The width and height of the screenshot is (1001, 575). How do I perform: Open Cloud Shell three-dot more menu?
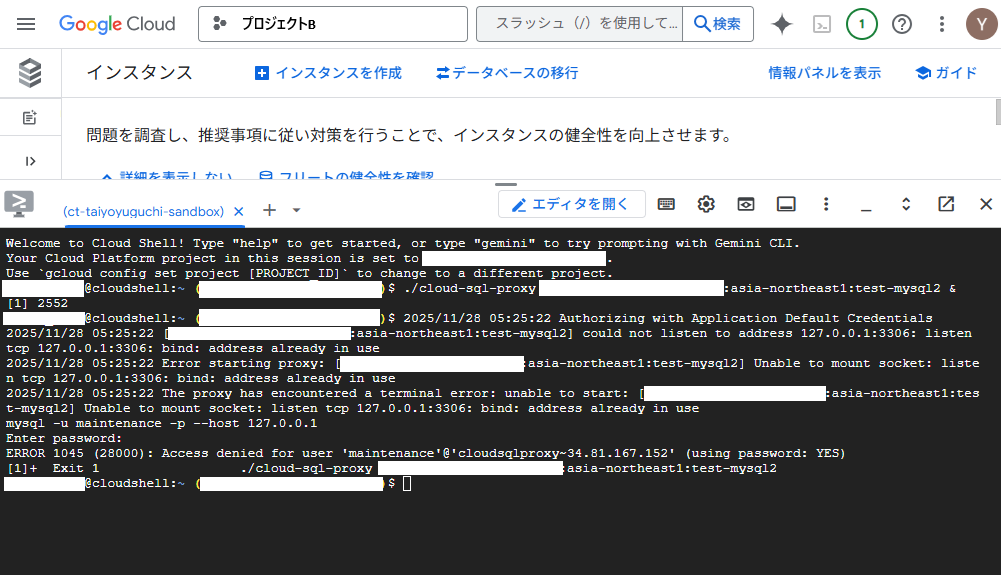point(826,204)
